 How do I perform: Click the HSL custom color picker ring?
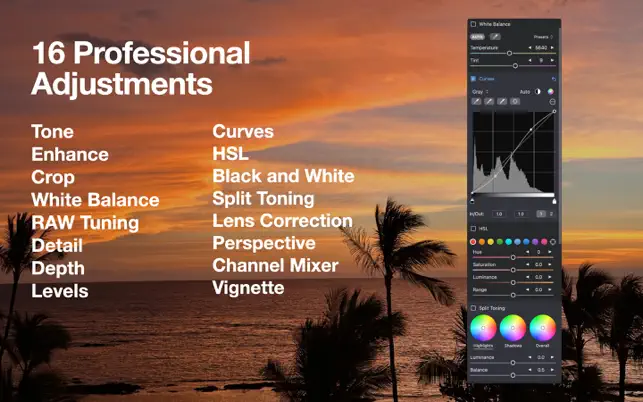(553, 242)
